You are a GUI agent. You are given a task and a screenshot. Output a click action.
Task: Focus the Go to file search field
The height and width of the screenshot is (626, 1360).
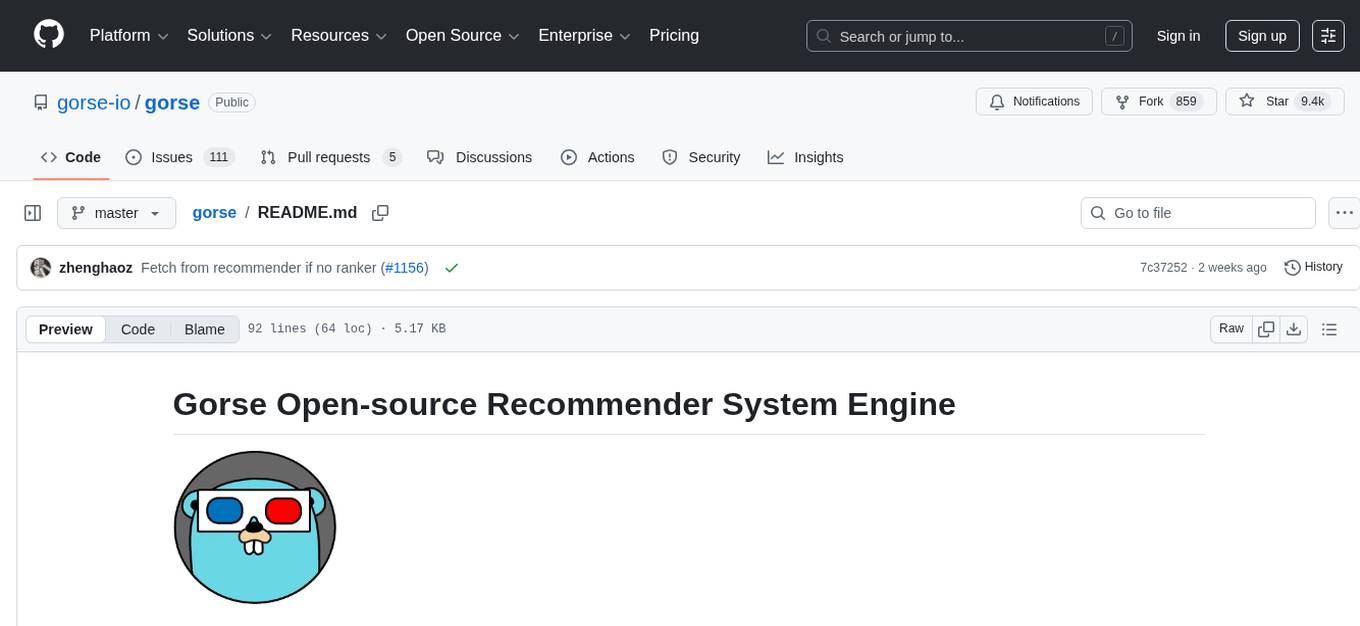[x=1198, y=213]
